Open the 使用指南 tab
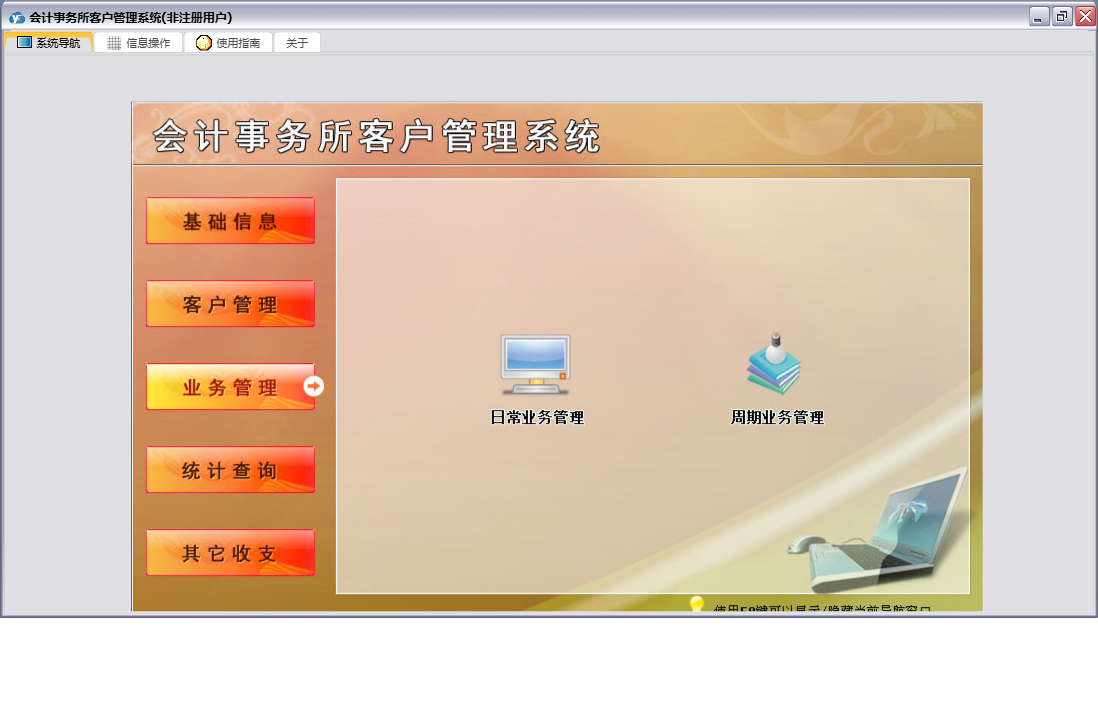Viewport: 1098px width, 716px height. tap(228, 43)
